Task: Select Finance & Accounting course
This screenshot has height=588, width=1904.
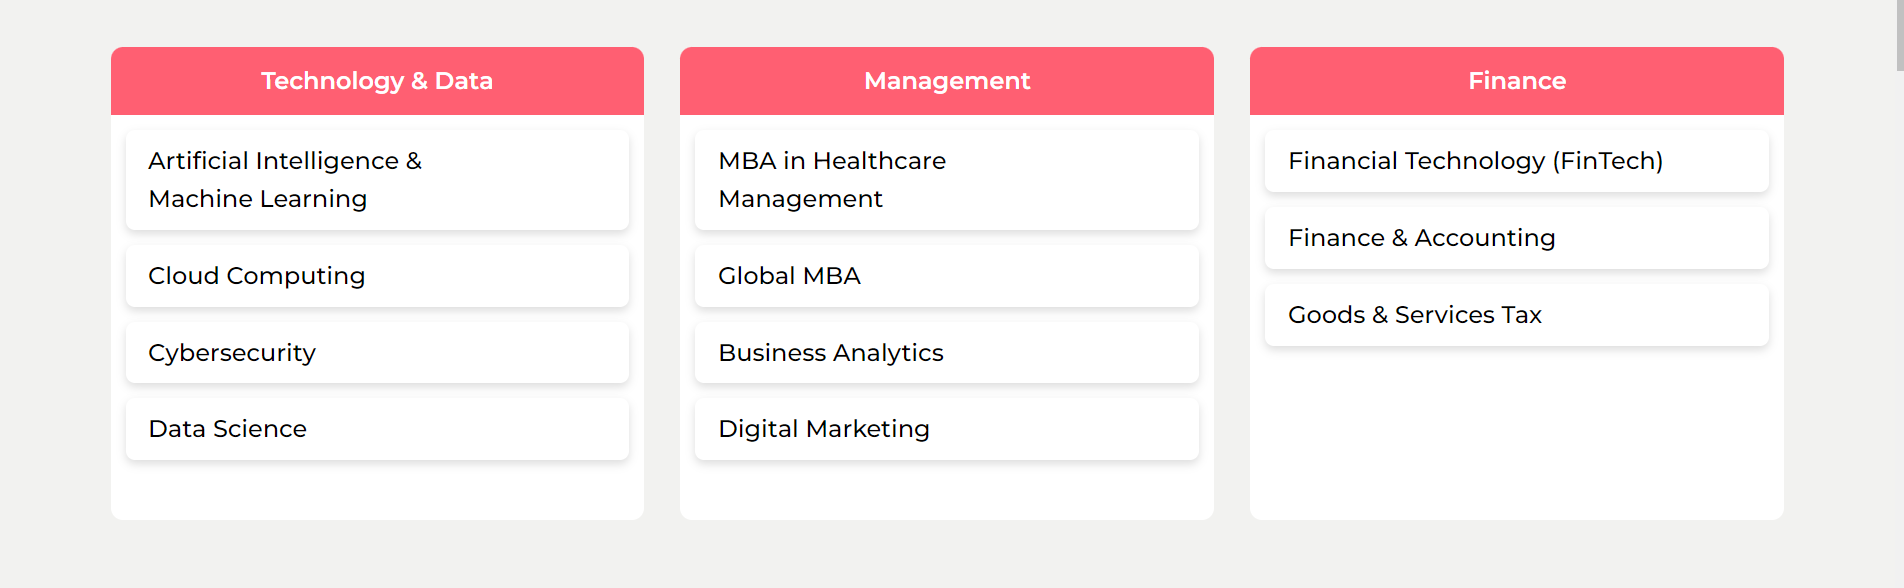Action: point(1517,238)
